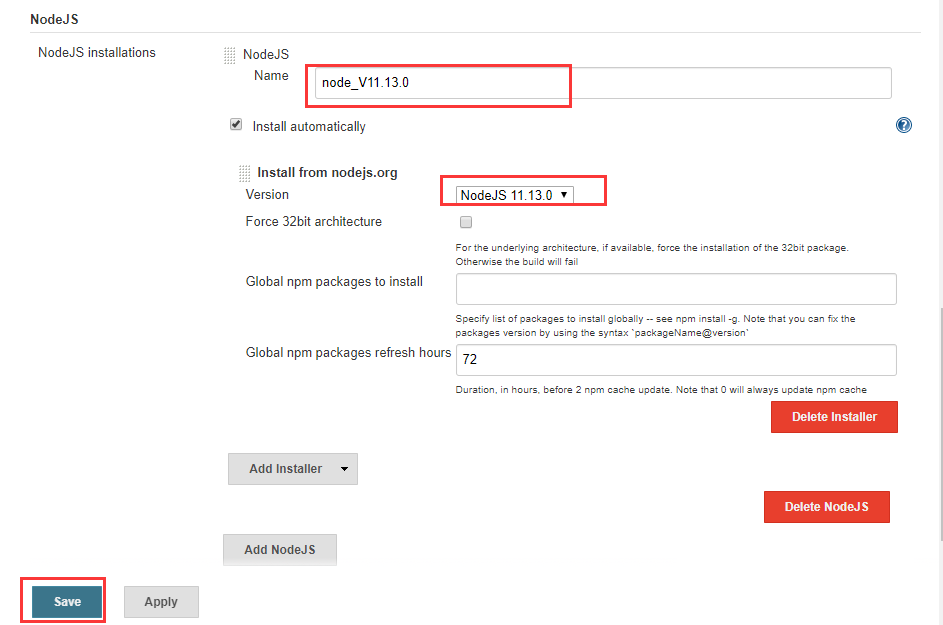Click the Global npm packages to install label
943x625 pixels.
coord(334,282)
